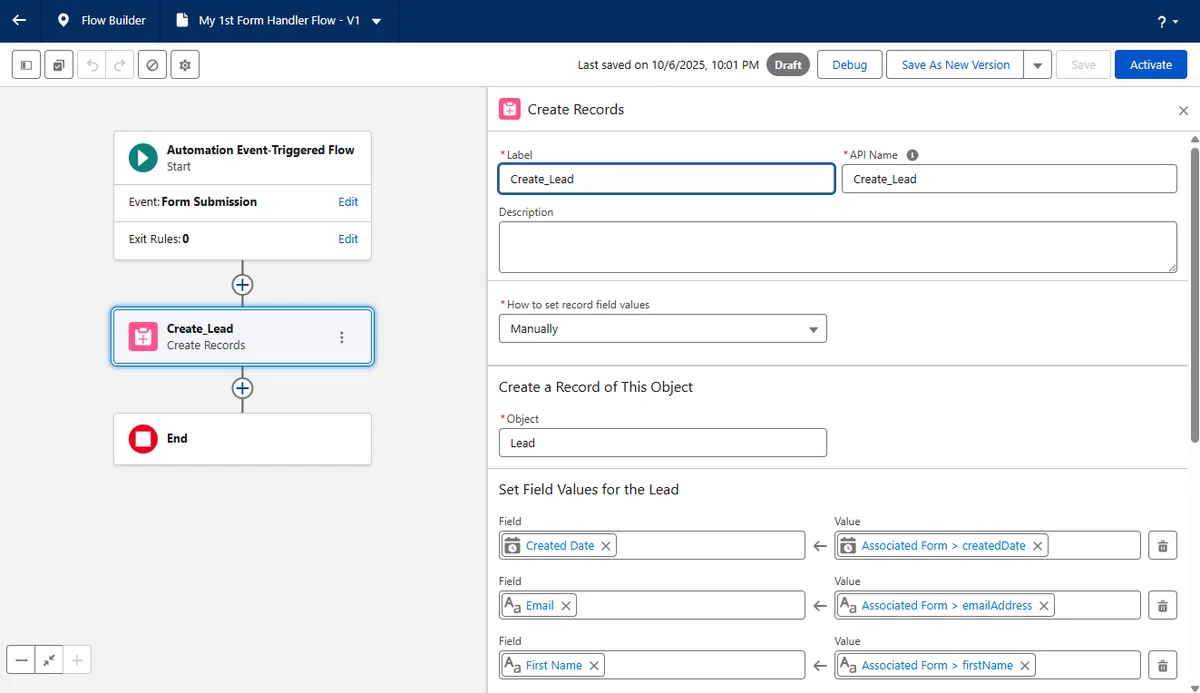Viewport: 1200px width, 693px height.
Task: Click Set Field Values for the Lead heading
Action: click(589, 490)
